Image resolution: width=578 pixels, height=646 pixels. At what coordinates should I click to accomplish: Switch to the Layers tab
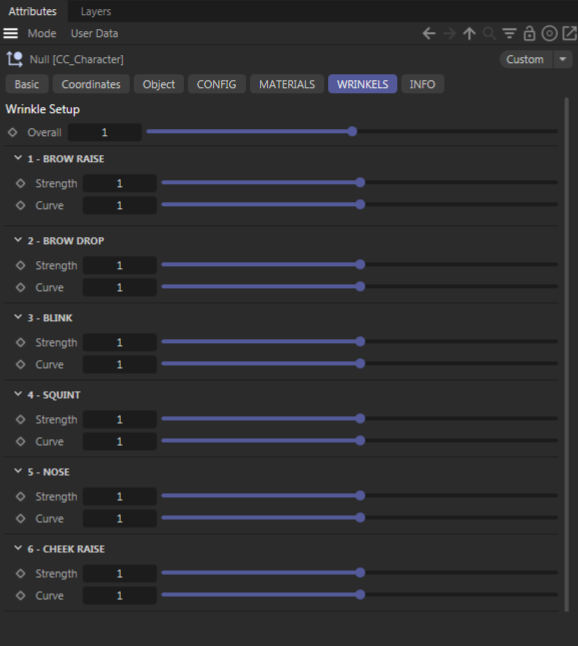pyautogui.click(x=96, y=12)
